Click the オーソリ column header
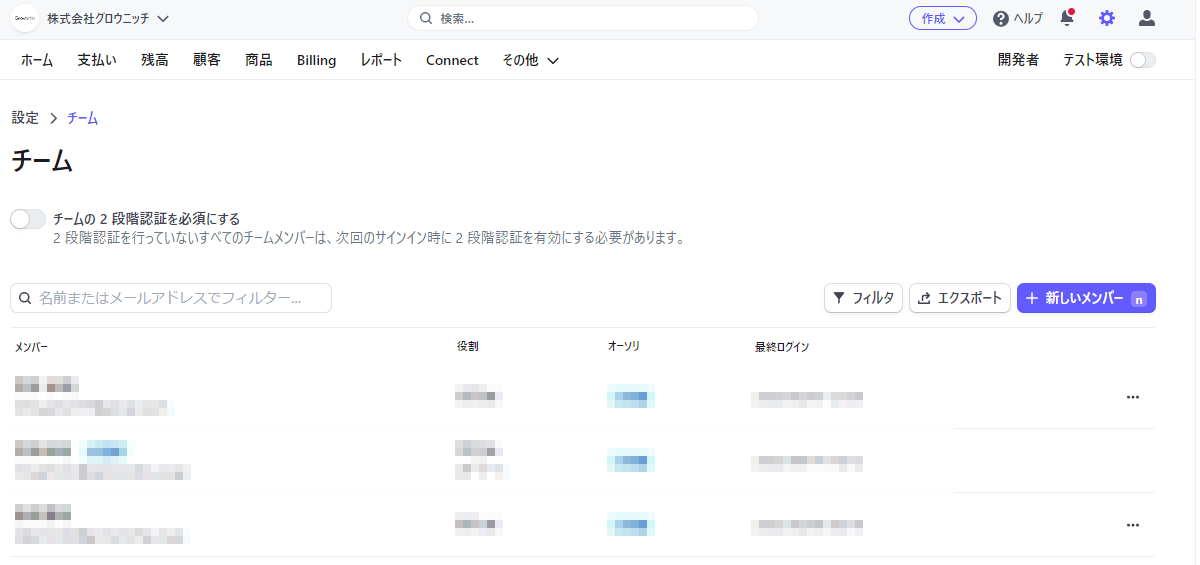1200x565 pixels. click(623, 347)
